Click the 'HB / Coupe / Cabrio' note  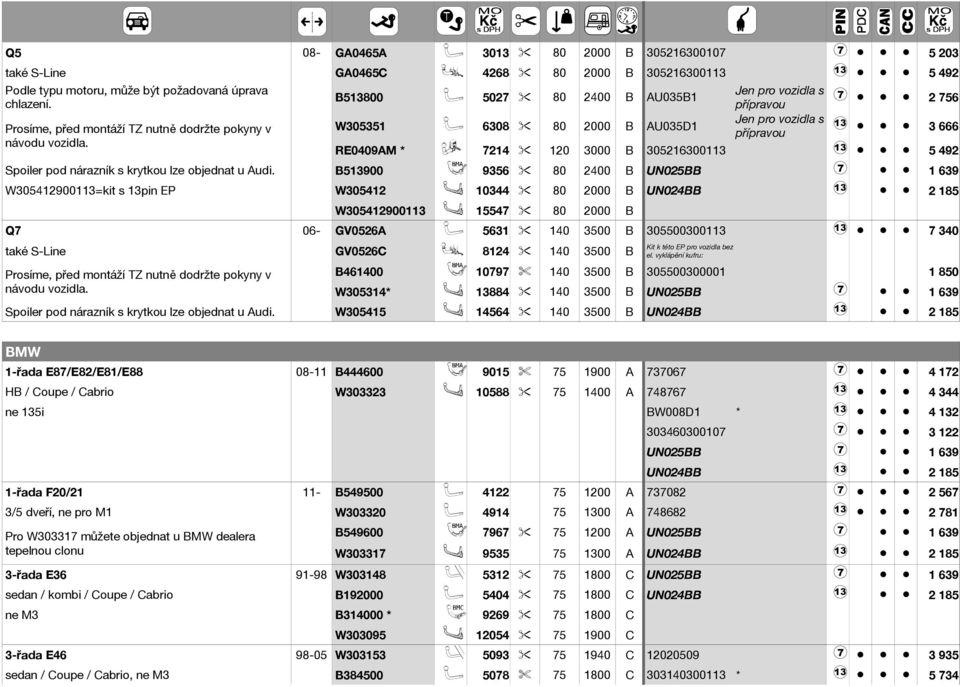coord(59,392)
